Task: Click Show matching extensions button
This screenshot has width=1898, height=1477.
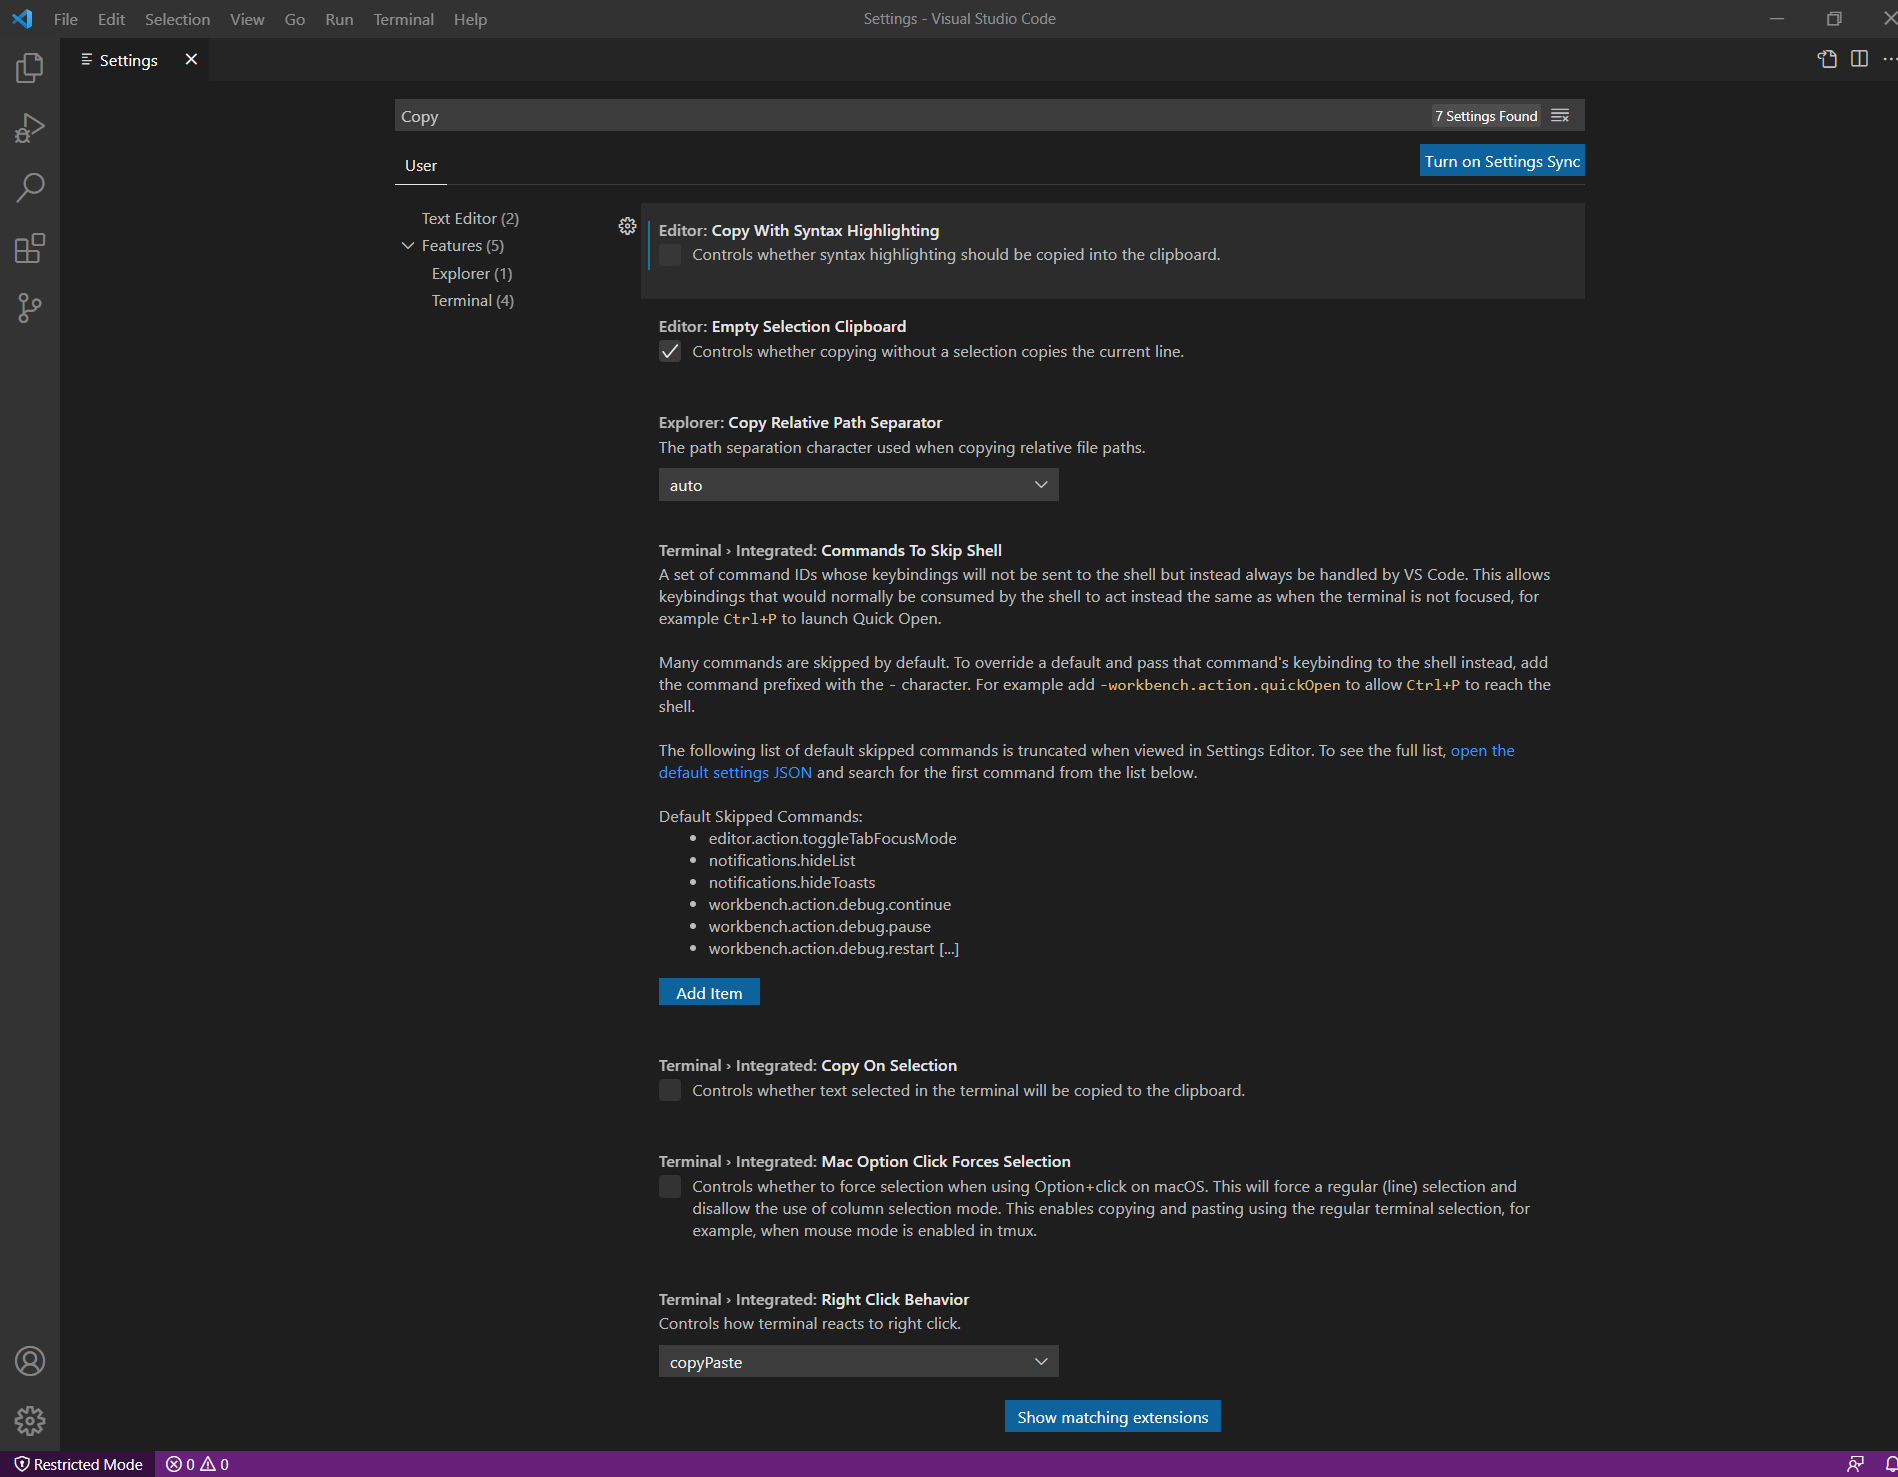Action: coord(1113,1417)
